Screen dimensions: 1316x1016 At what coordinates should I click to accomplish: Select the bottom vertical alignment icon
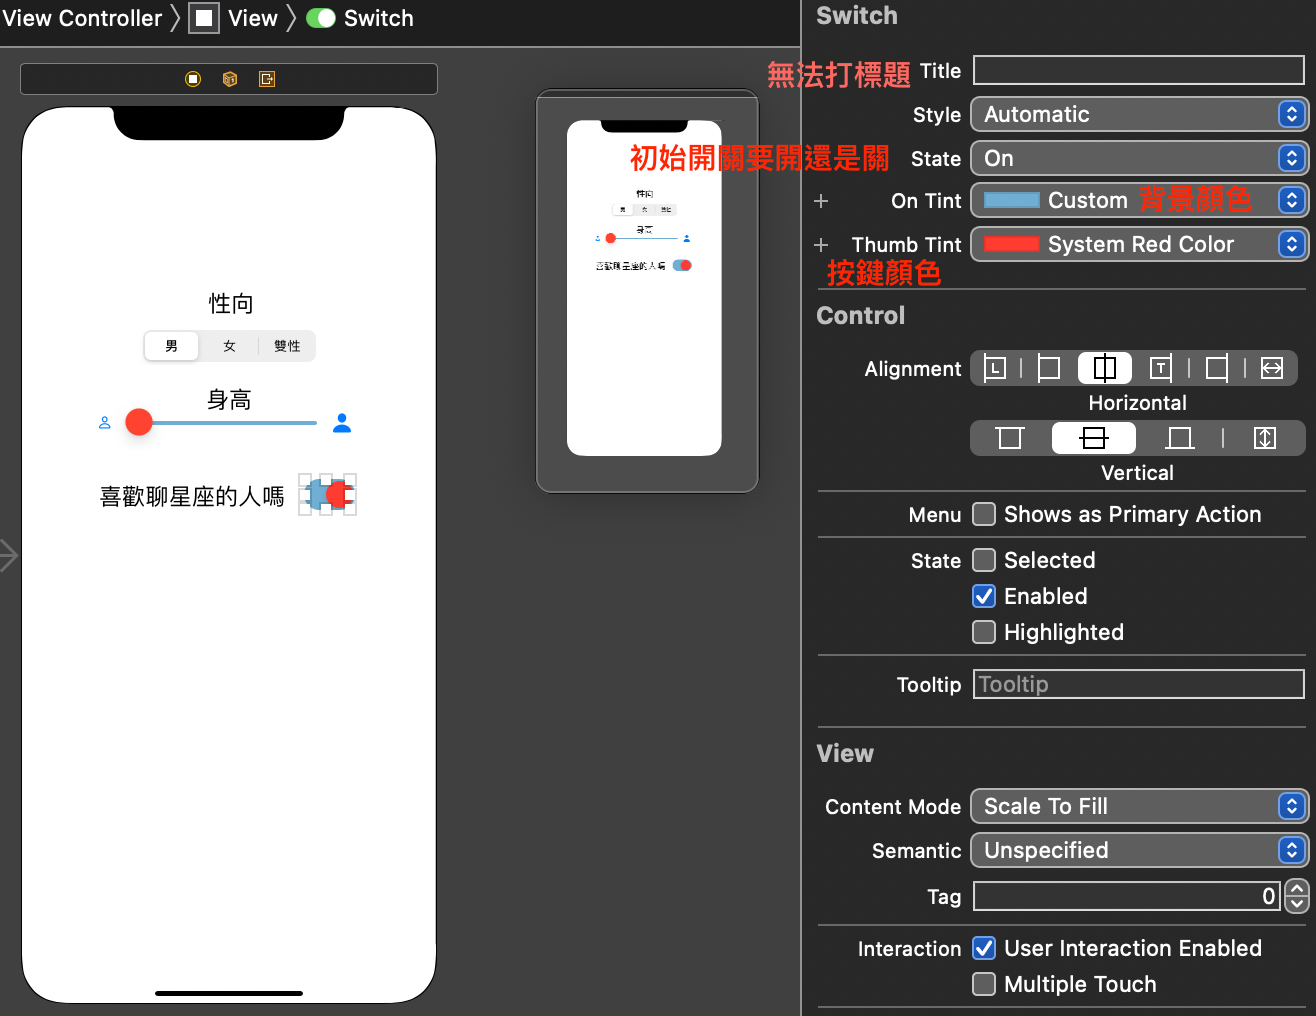click(x=1179, y=437)
